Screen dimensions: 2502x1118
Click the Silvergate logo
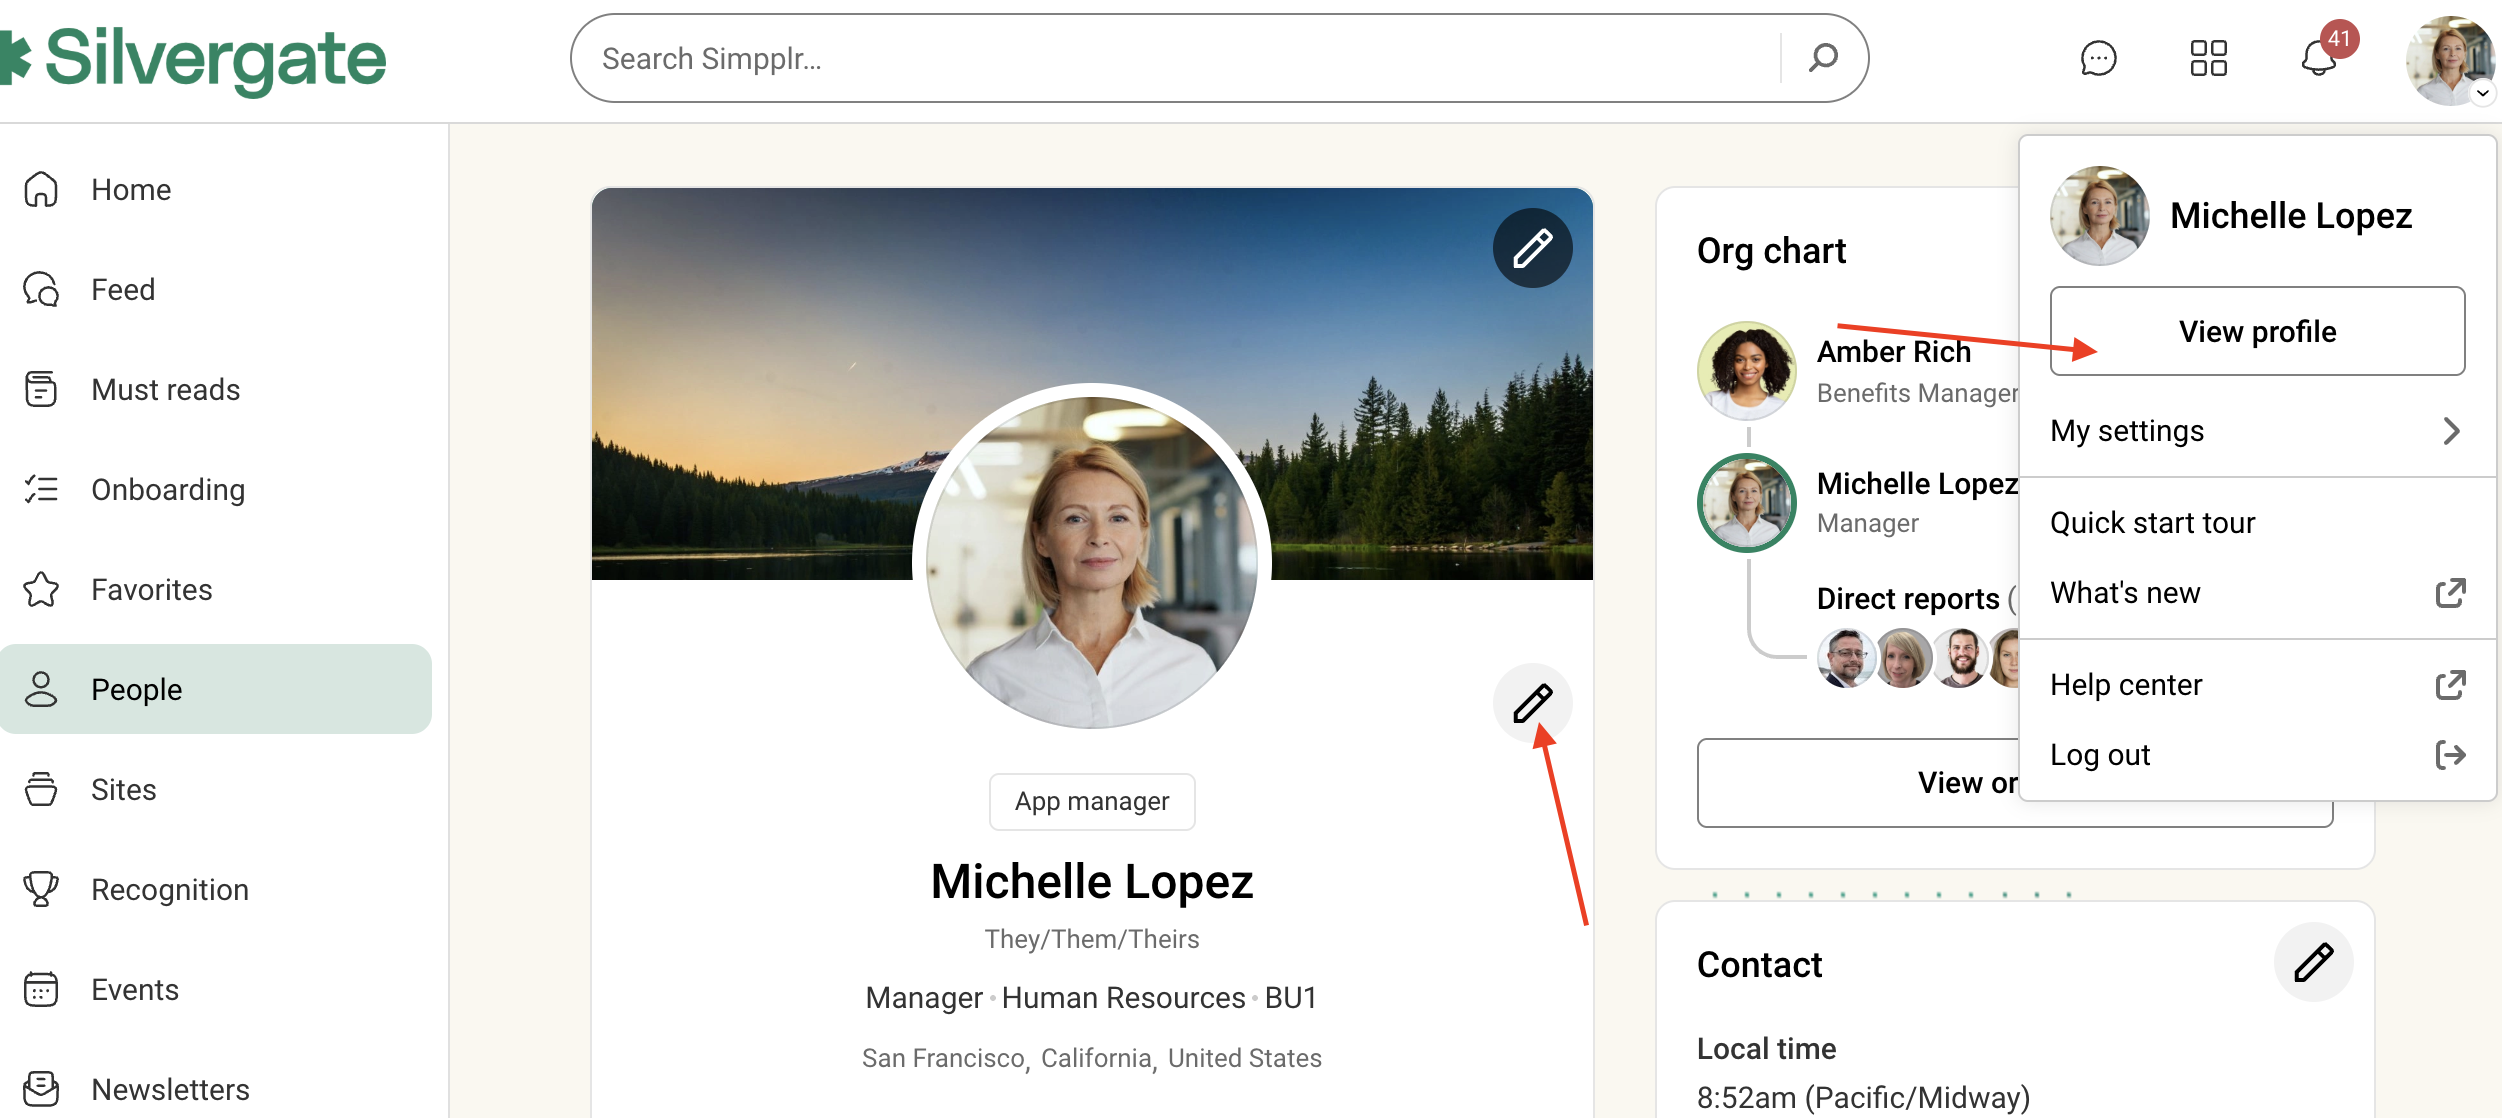[195, 58]
